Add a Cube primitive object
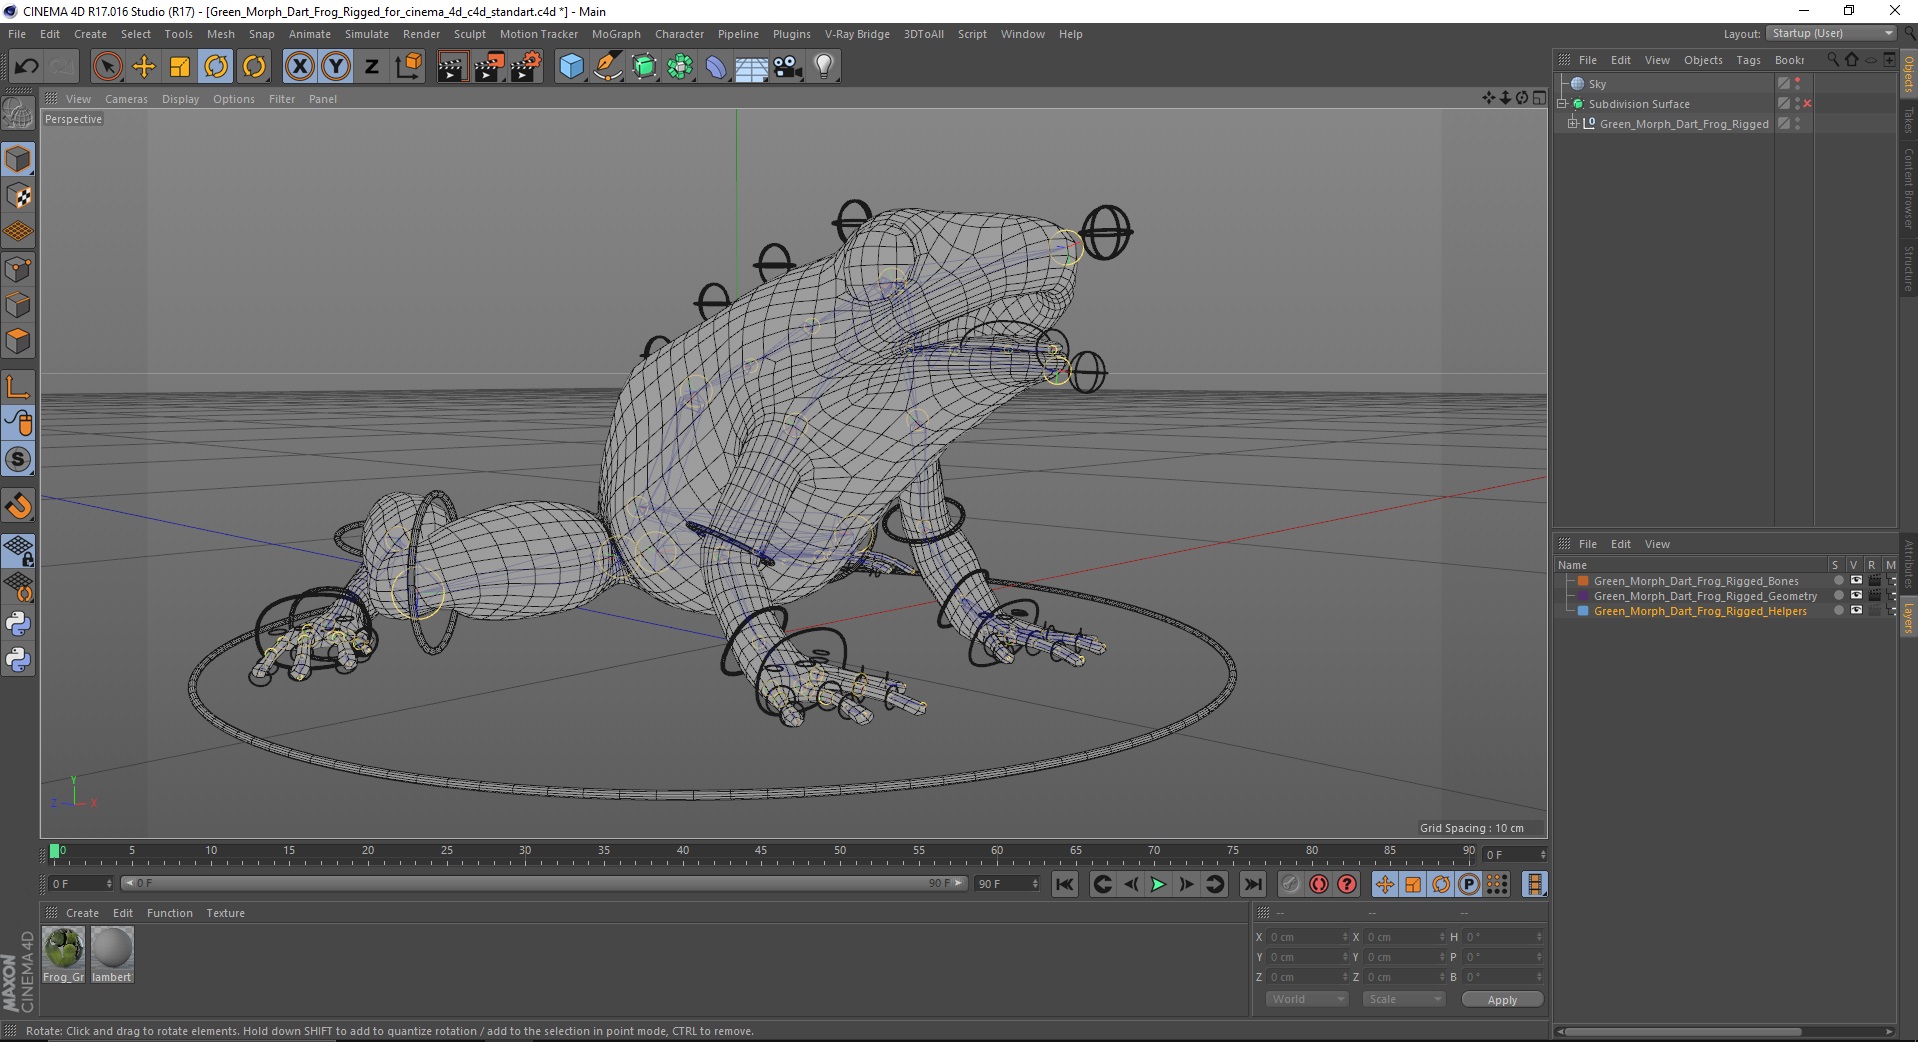The height and width of the screenshot is (1042, 1918). 571,67
